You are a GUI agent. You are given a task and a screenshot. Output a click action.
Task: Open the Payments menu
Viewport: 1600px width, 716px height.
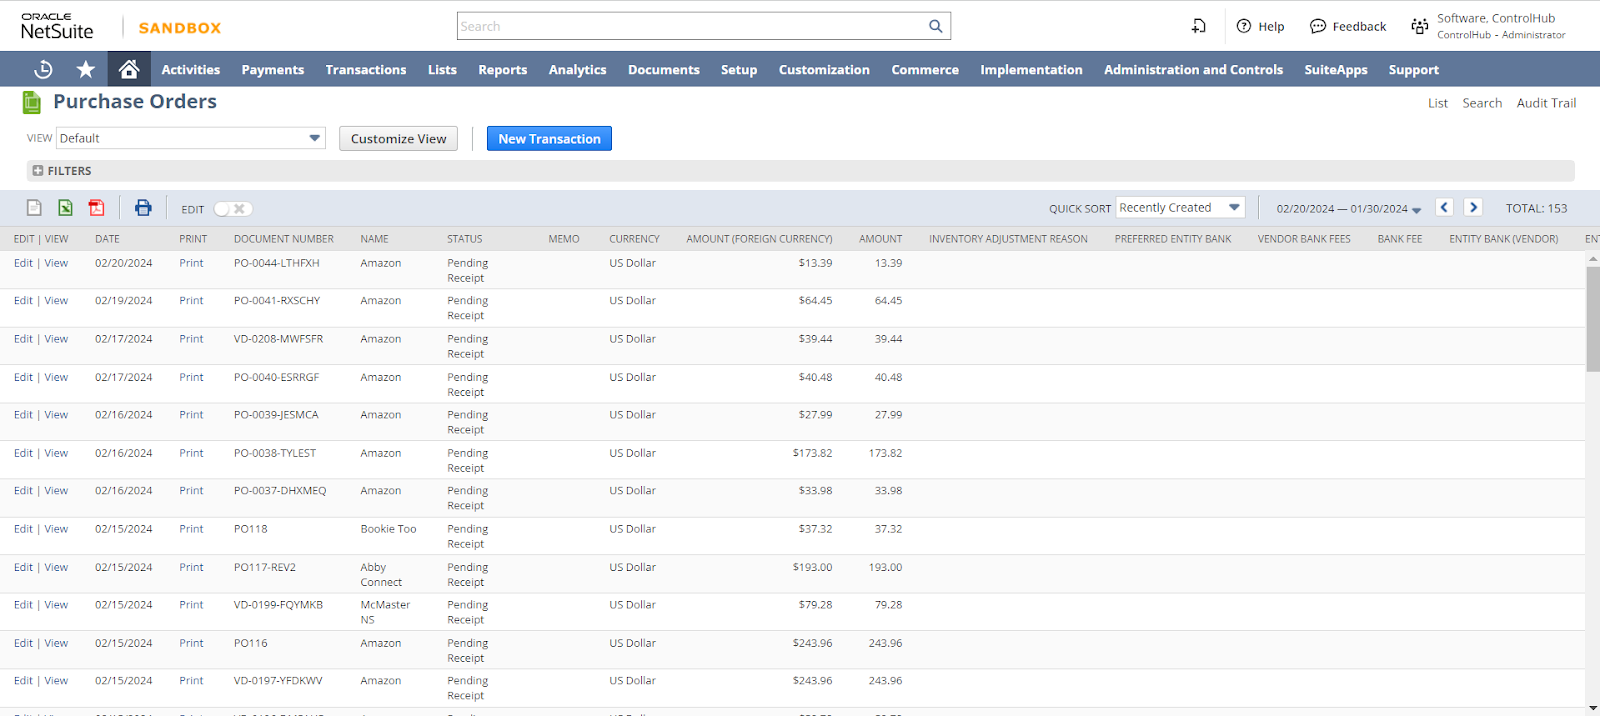273,69
